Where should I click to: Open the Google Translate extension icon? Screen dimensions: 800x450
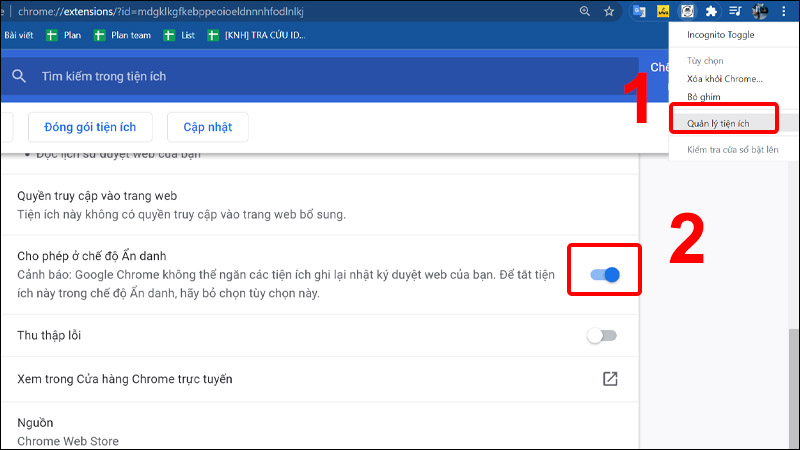pyautogui.click(x=639, y=12)
